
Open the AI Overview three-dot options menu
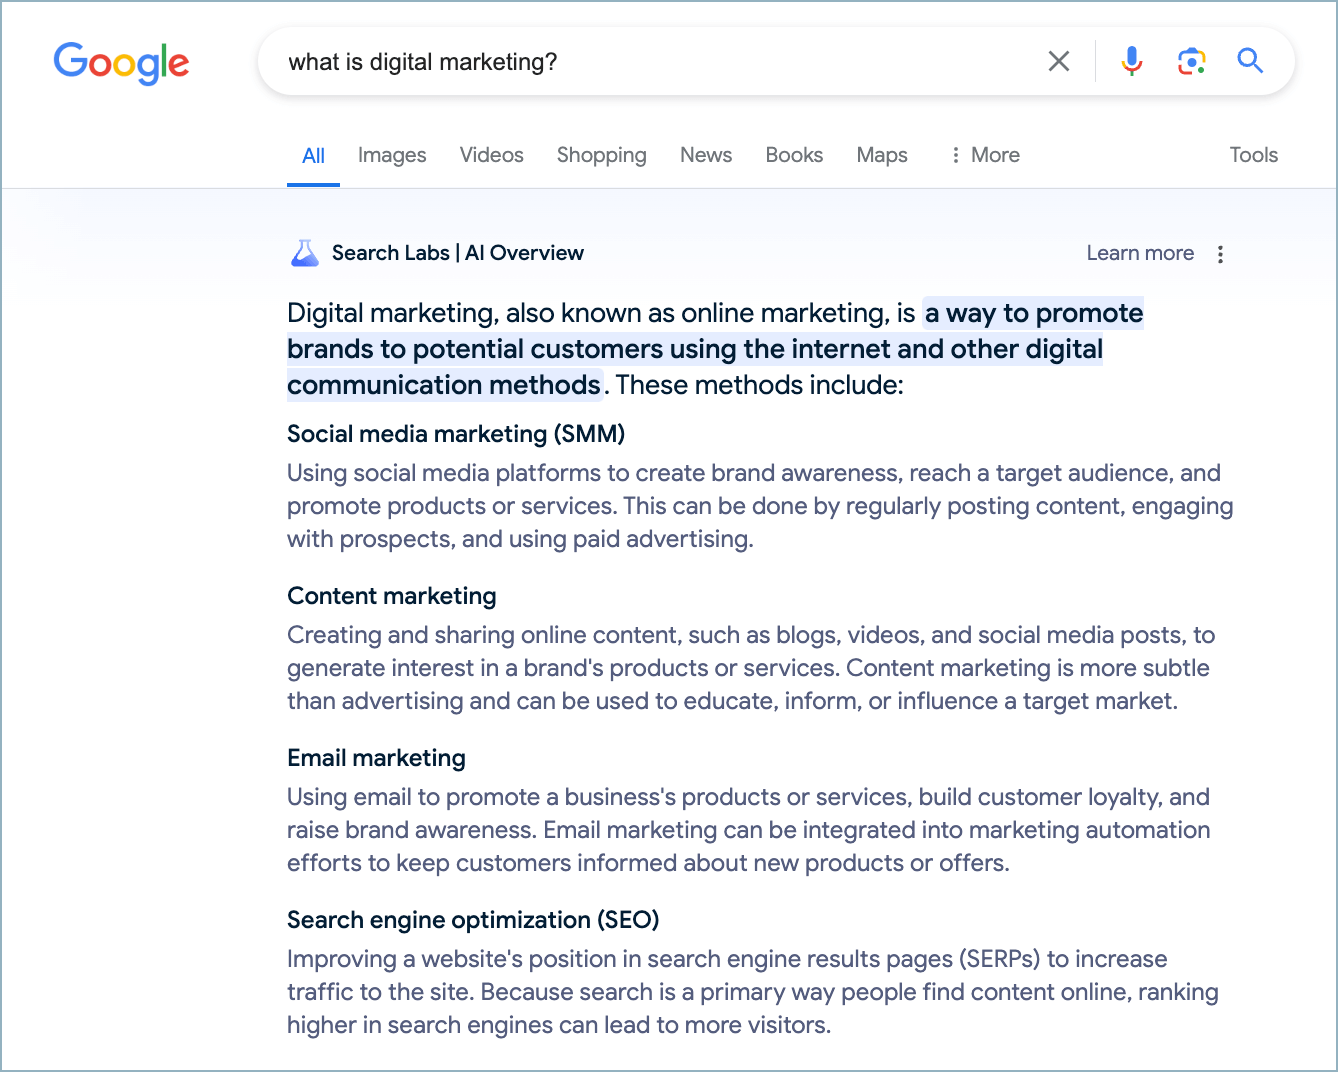pos(1220,254)
